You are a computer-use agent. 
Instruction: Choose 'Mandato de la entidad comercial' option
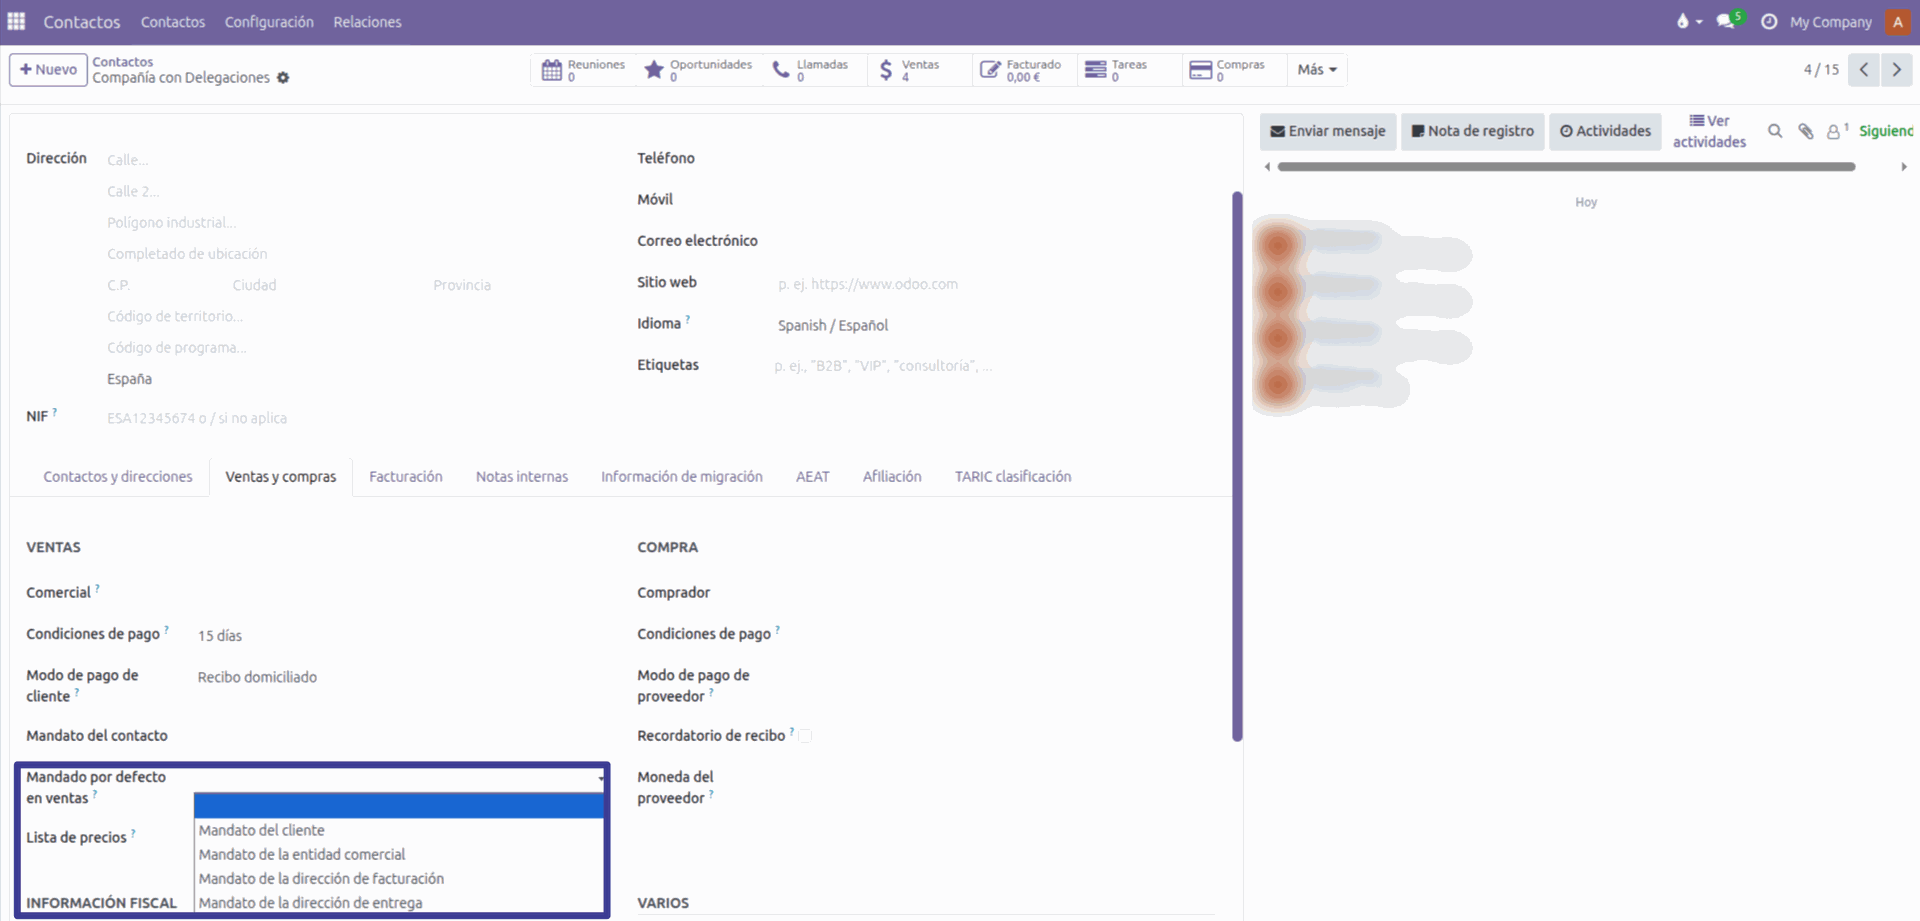pos(302,854)
